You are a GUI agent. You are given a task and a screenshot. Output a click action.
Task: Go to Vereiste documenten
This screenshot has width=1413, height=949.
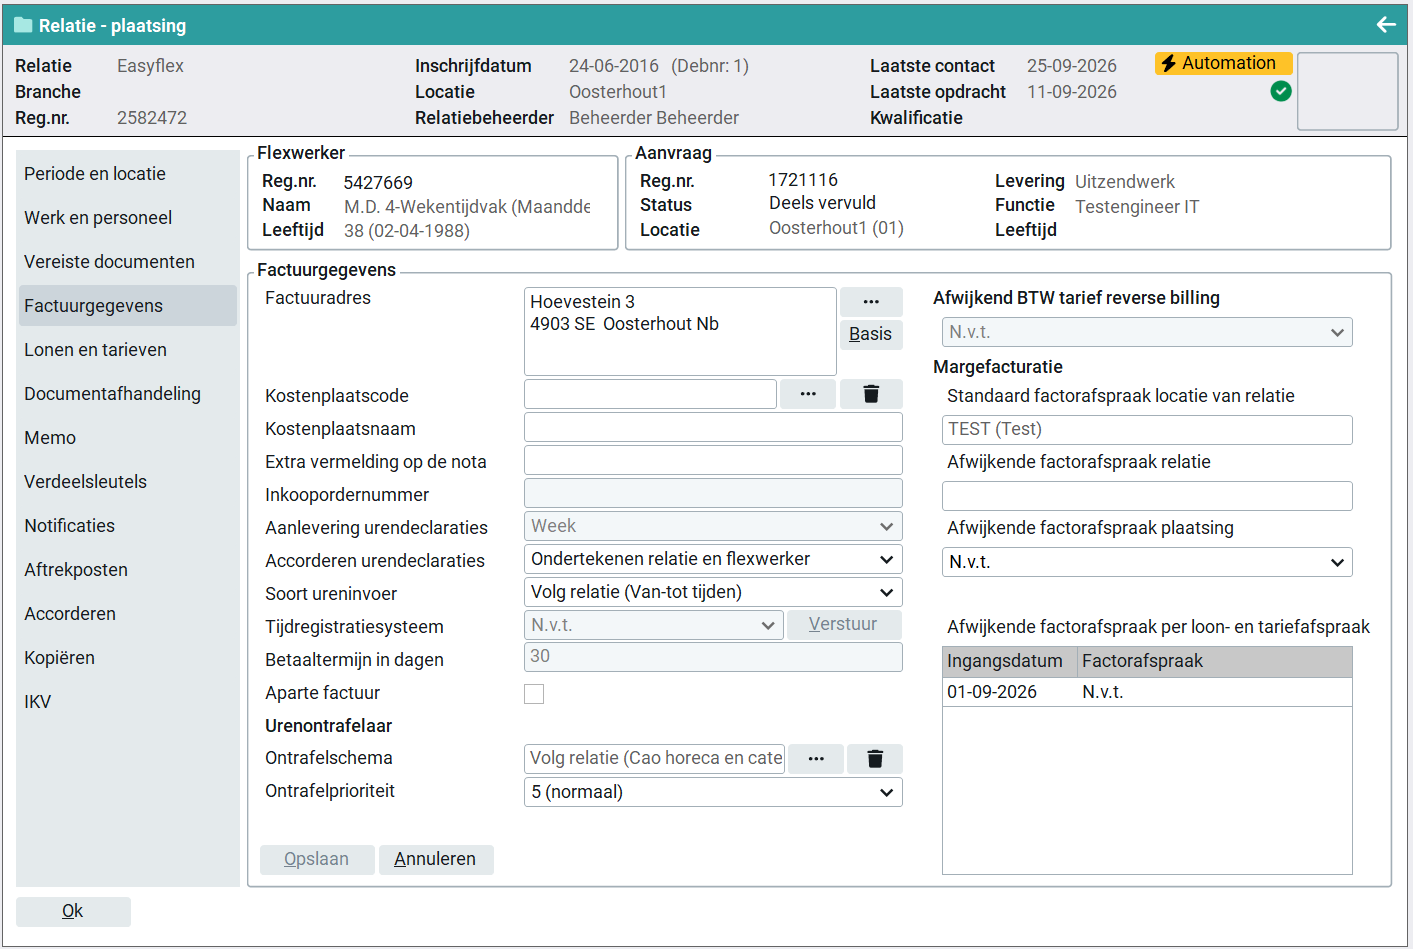point(128,262)
